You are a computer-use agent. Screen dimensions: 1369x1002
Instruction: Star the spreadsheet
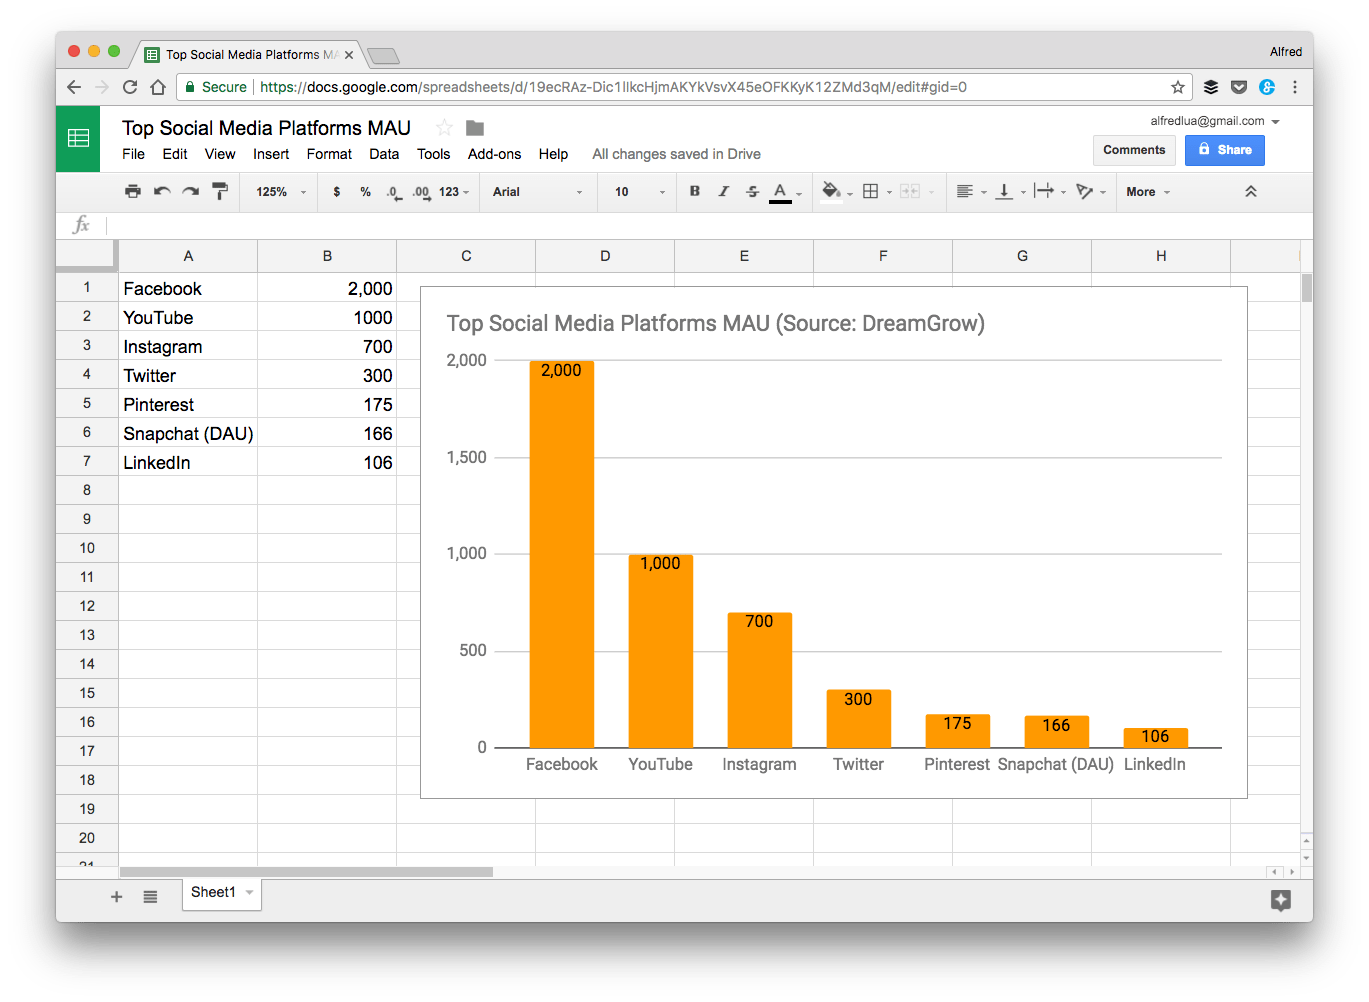[x=444, y=128]
